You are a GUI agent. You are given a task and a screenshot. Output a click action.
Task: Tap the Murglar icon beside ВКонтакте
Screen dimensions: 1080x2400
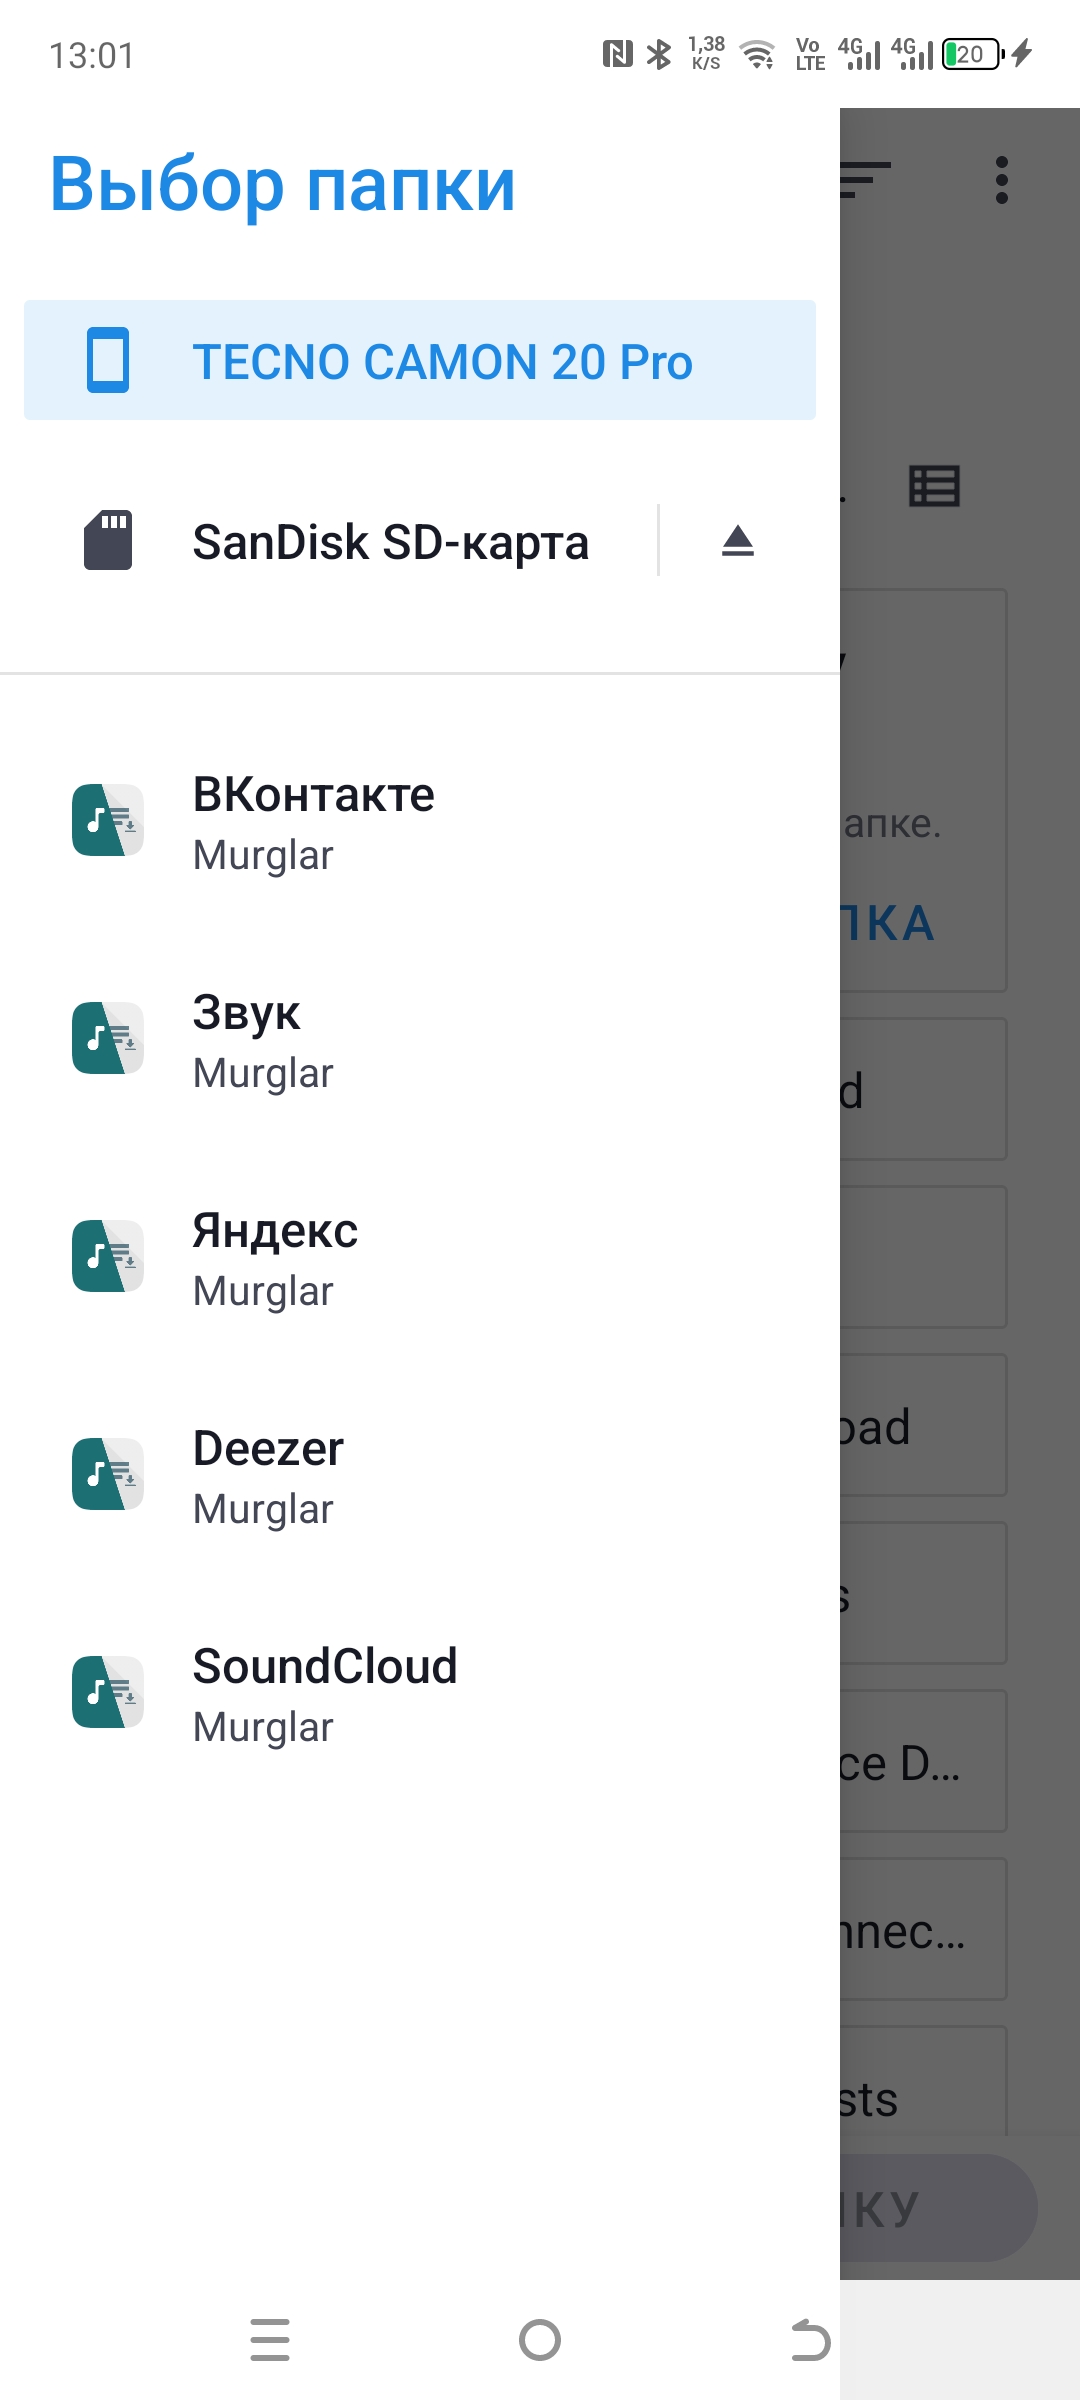click(x=108, y=820)
